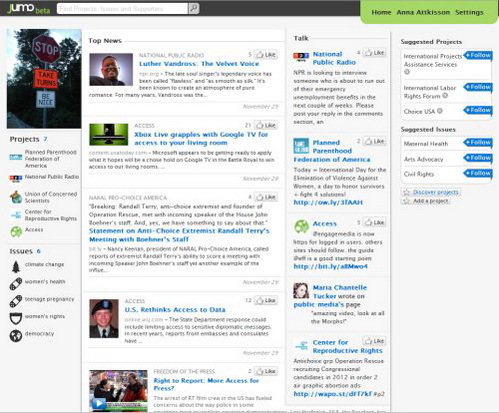Open Statement on Anti-Choice Extremist Randall Terry headline

click(x=179, y=235)
